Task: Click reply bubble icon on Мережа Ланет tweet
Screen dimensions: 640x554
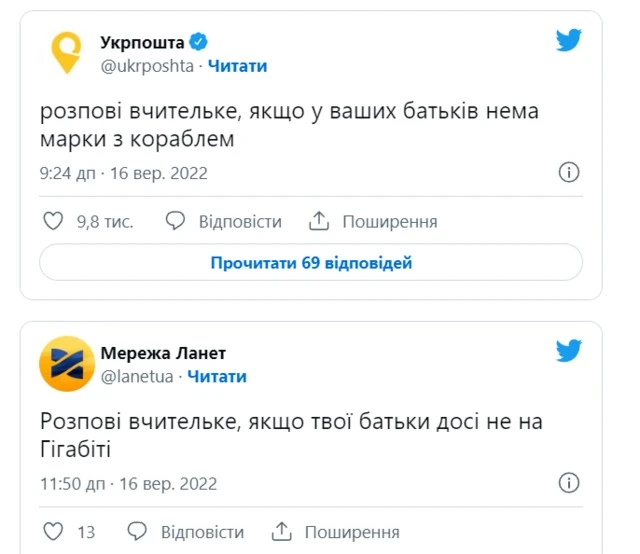Action: pos(137,532)
